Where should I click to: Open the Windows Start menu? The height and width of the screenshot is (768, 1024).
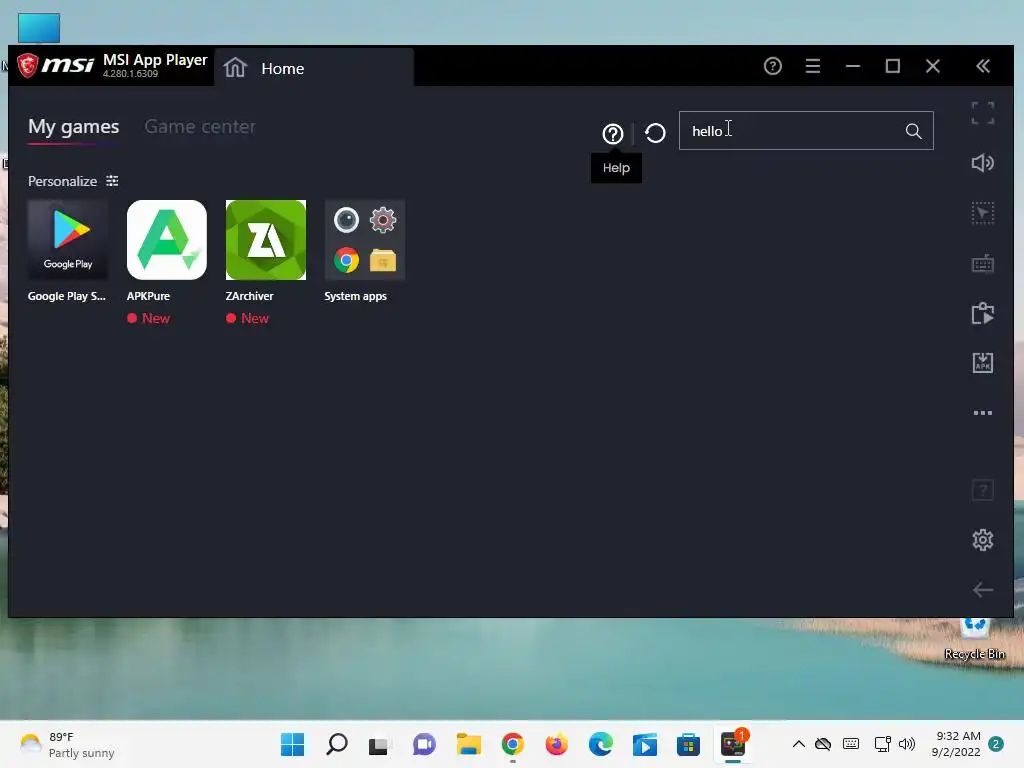click(293, 744)
